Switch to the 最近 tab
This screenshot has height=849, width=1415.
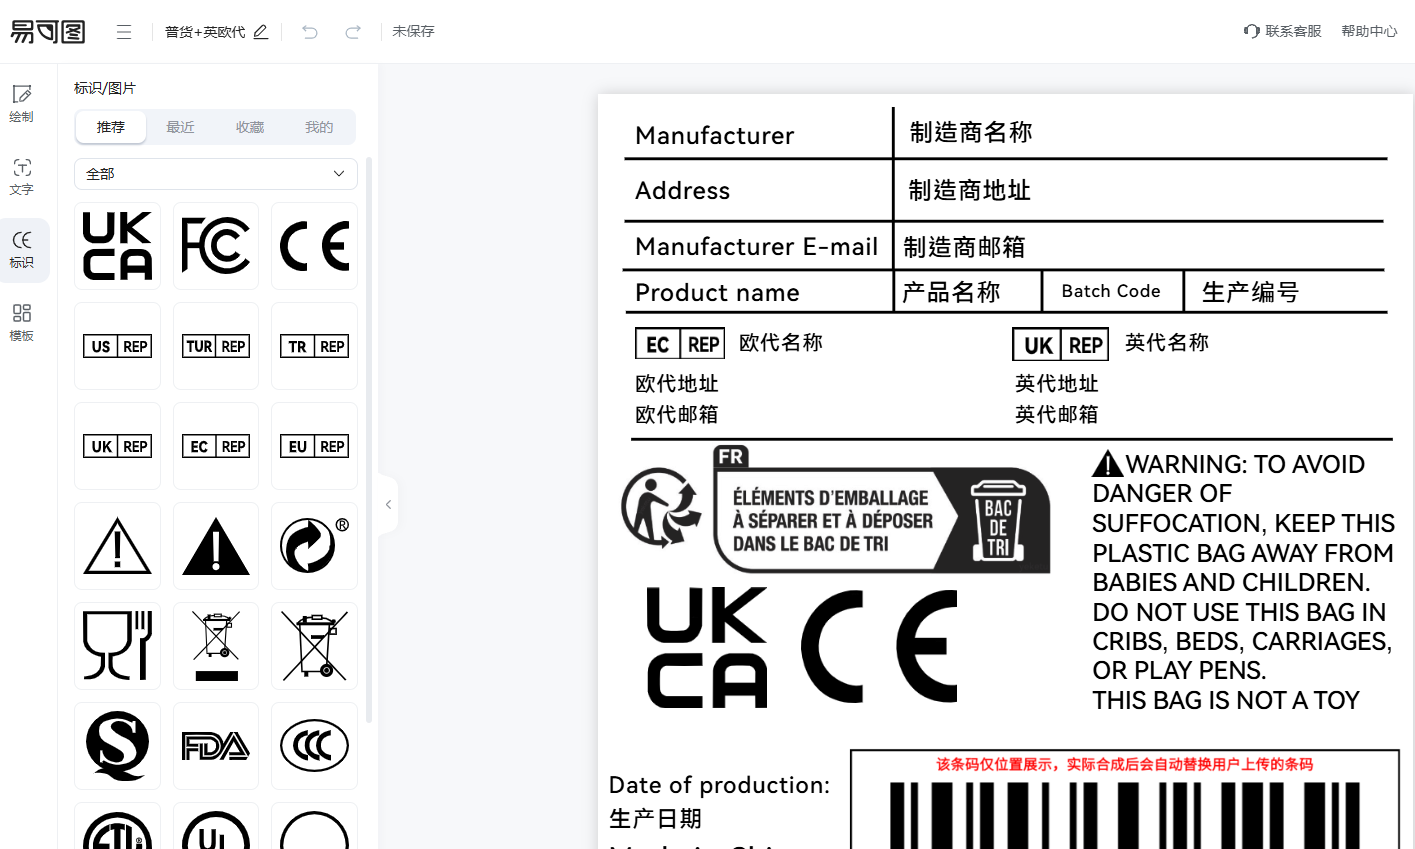[180, 127]
